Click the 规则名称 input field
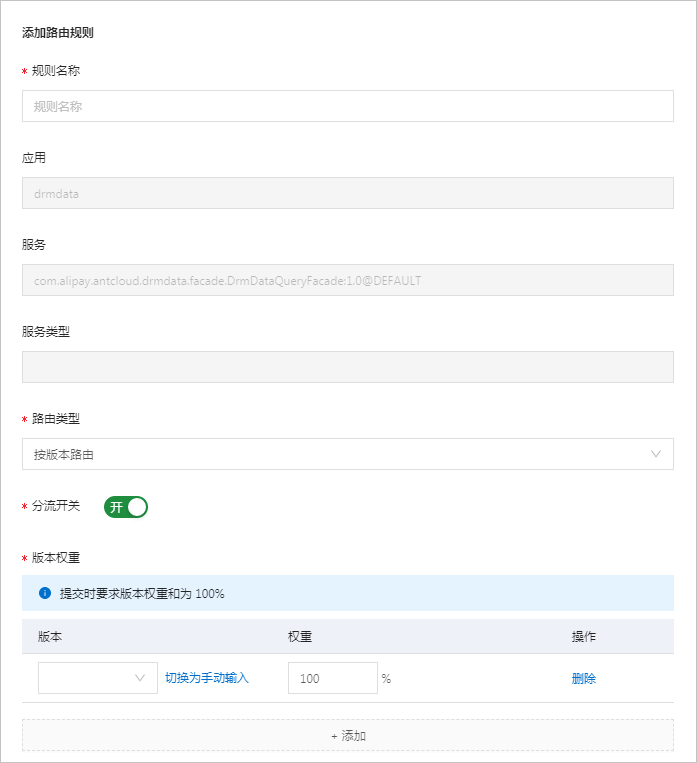The image size is (697, 763). click(348, 106)
